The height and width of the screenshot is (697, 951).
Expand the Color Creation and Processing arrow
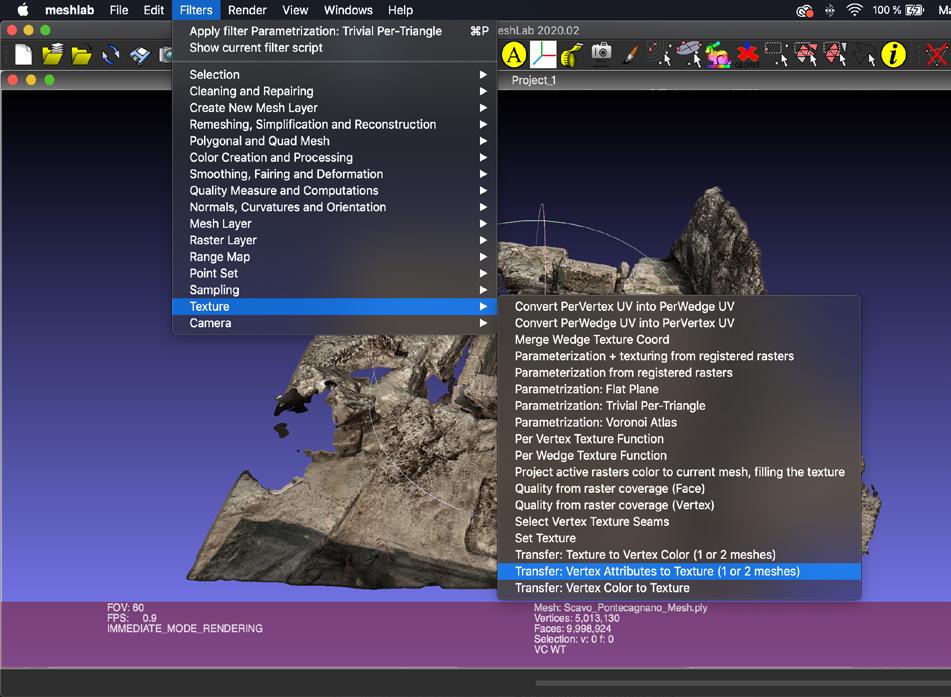point(483,157)
